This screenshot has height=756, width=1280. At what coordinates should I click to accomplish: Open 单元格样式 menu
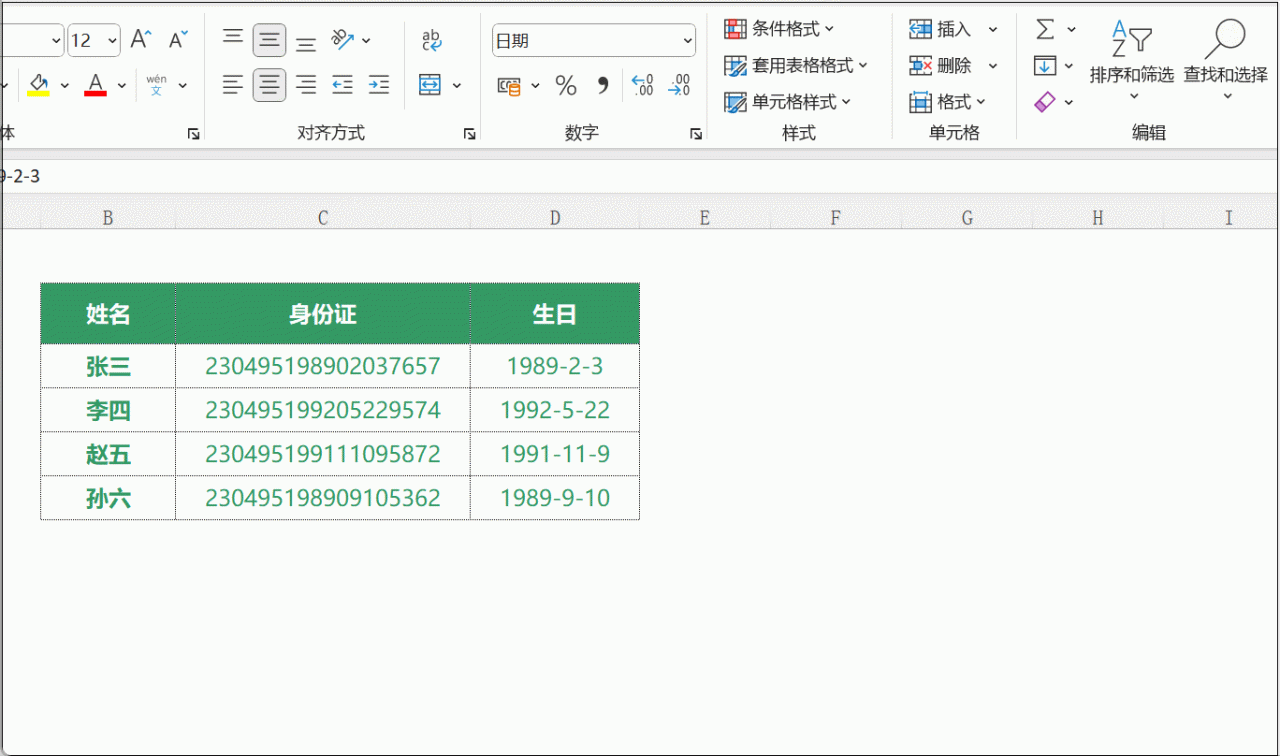click(788, 102)
